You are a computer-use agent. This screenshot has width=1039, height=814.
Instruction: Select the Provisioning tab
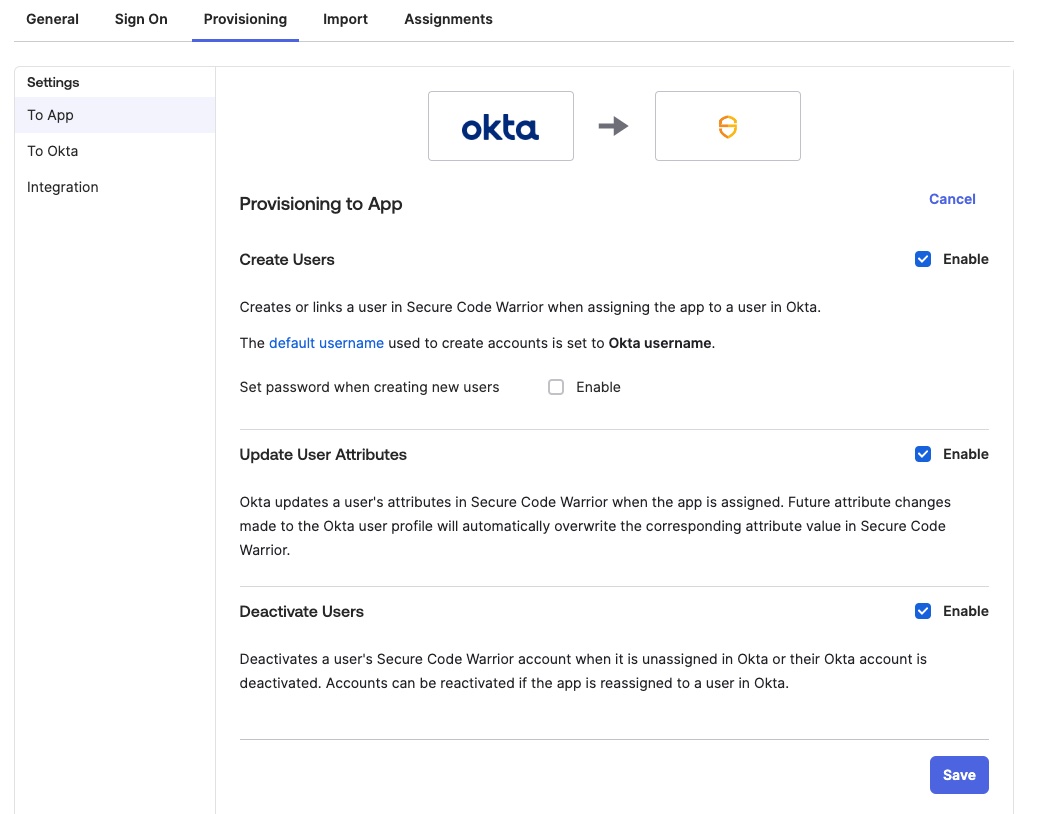tap(245, 19)
